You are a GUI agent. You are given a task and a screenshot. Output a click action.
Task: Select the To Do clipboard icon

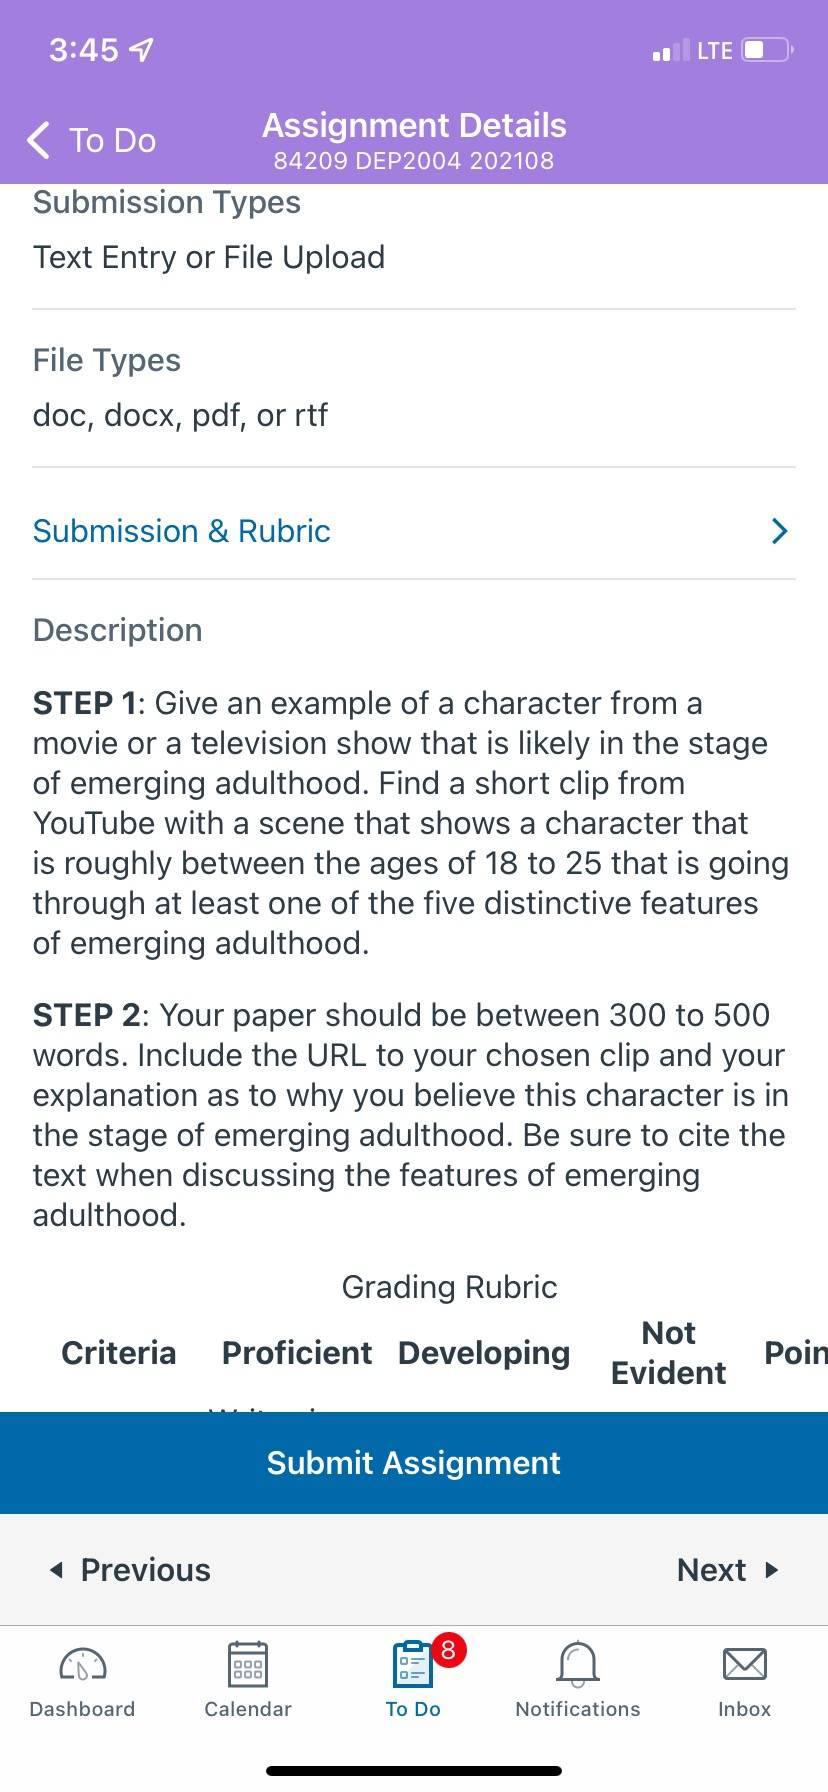tap(413, 1664)
